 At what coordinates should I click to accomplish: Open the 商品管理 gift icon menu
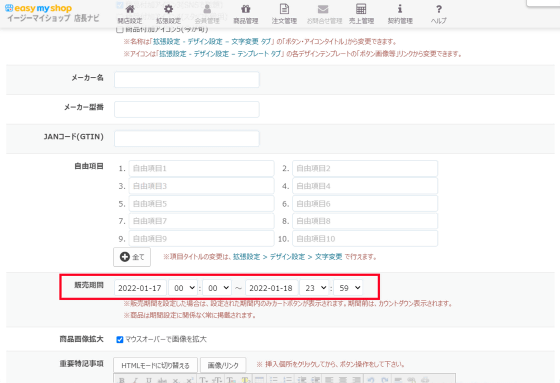246,14
